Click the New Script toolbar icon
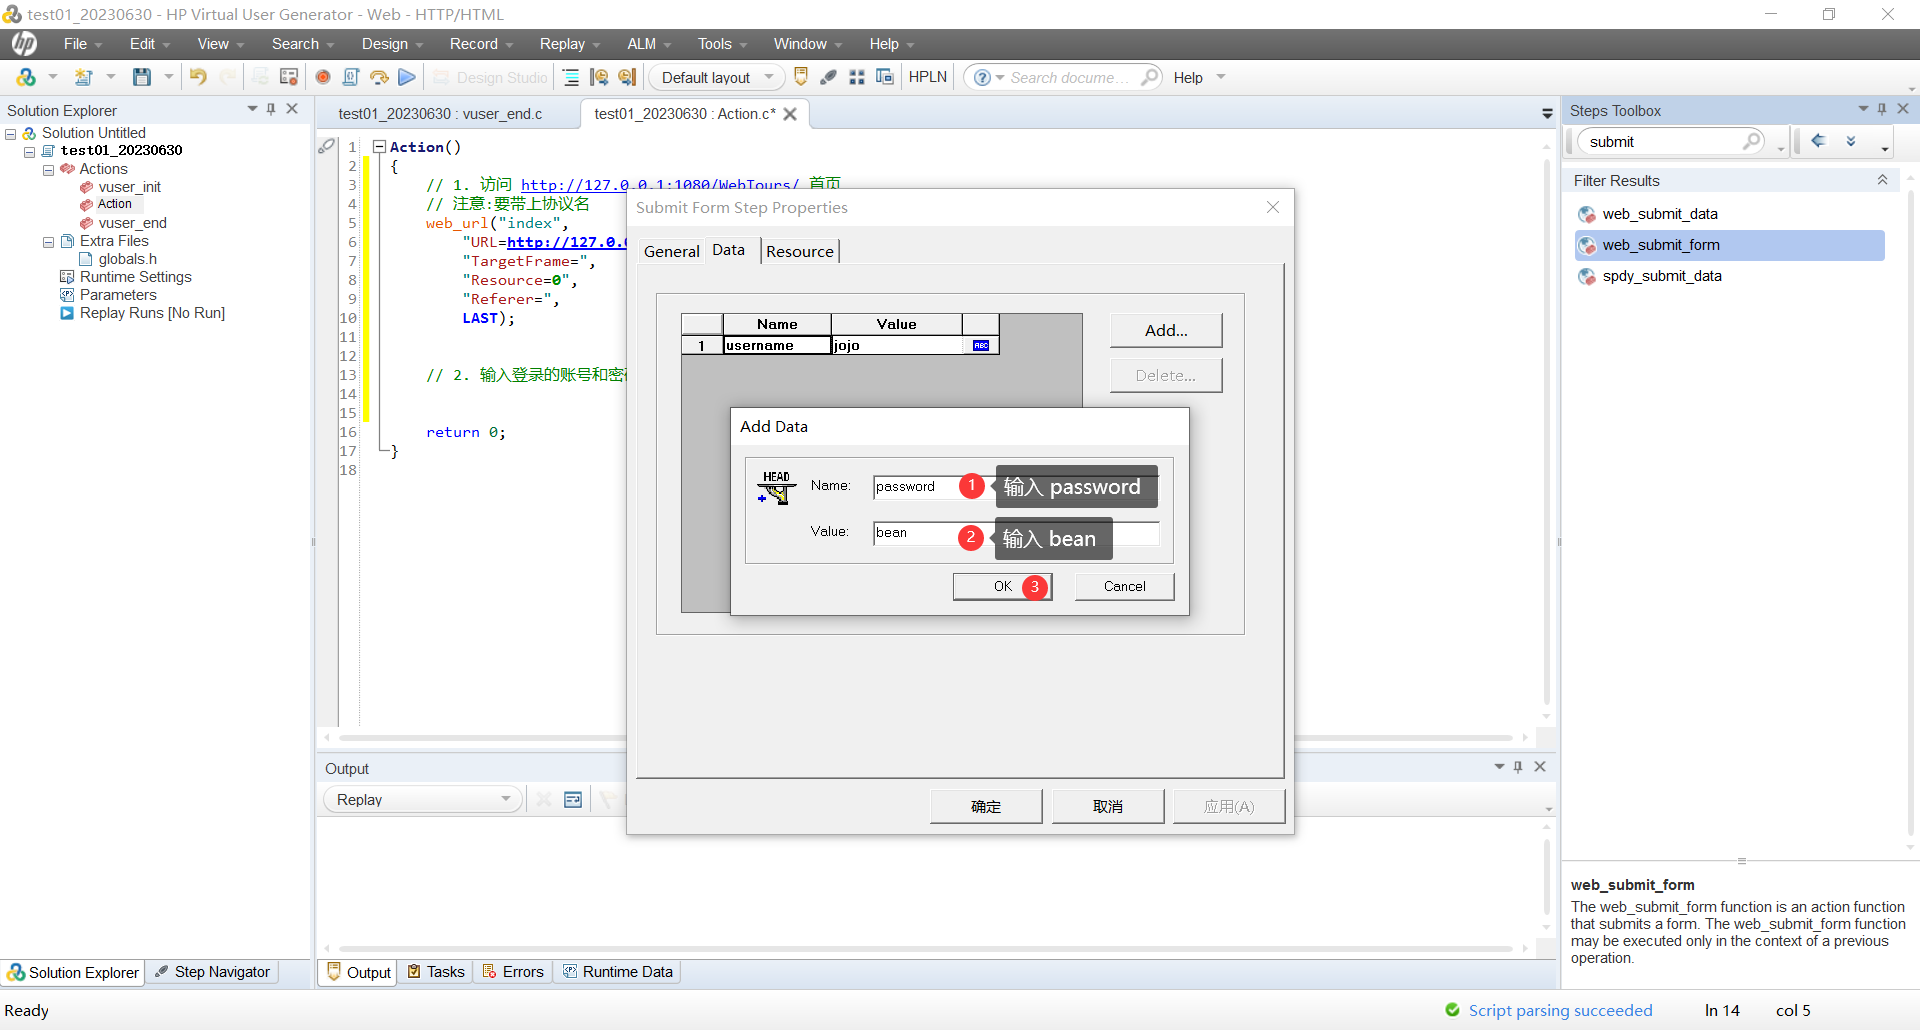 (x=26, y=77)
